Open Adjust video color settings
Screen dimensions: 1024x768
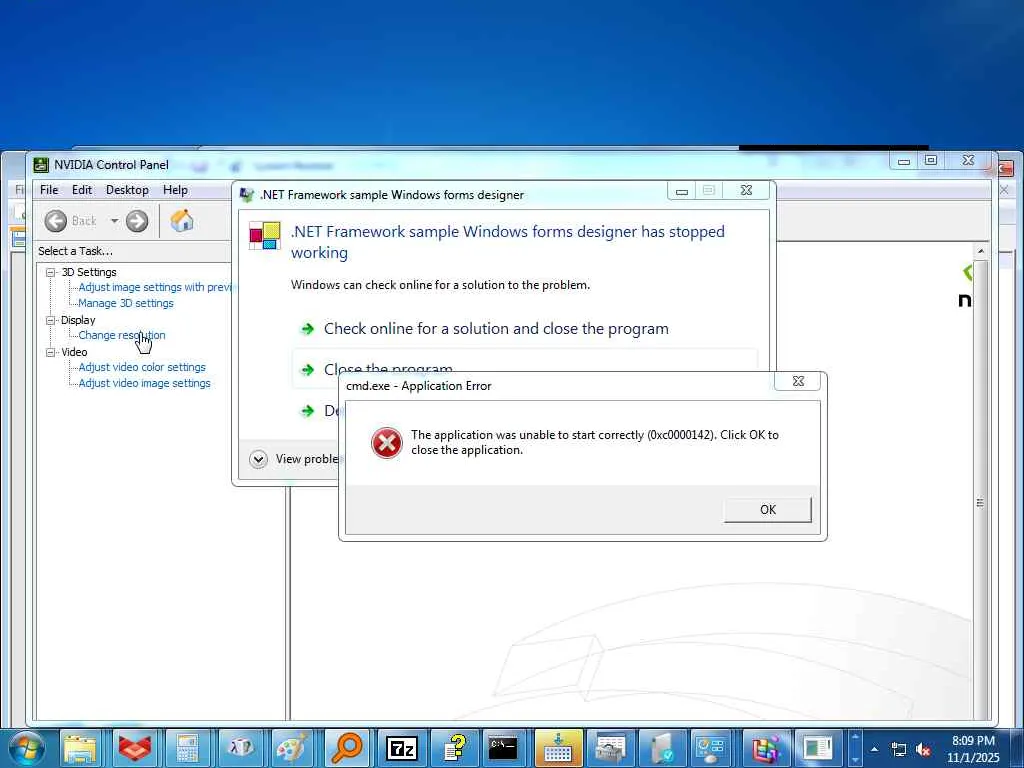142,367
